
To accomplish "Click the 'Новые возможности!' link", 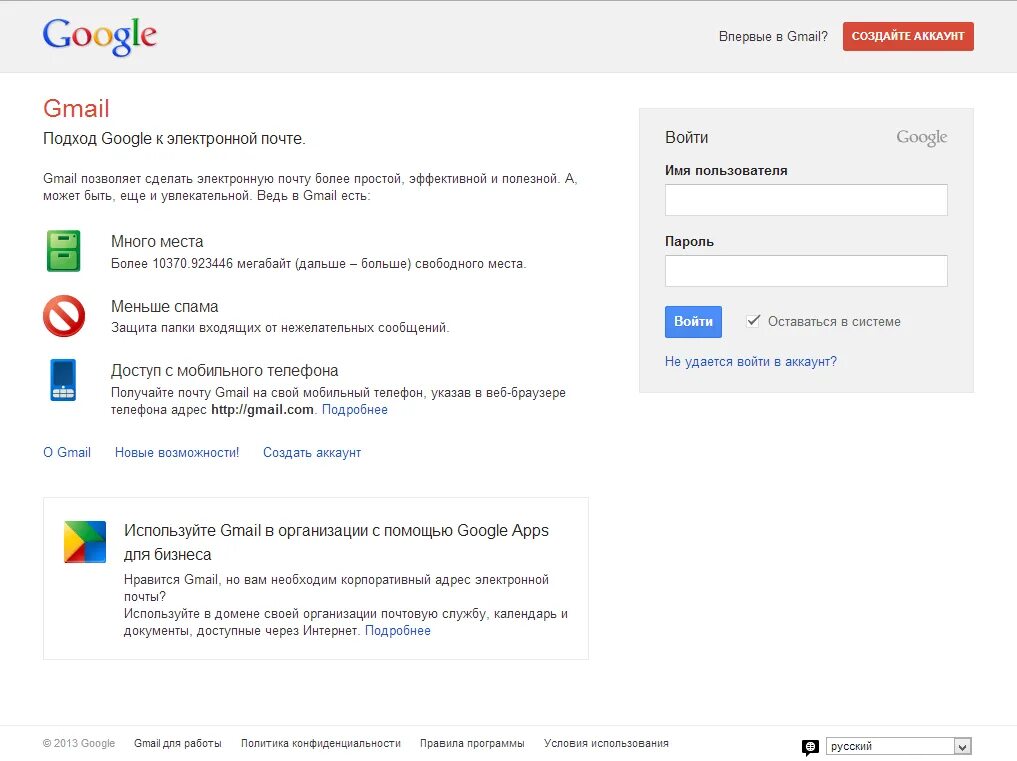I will (x=177, y=453).
